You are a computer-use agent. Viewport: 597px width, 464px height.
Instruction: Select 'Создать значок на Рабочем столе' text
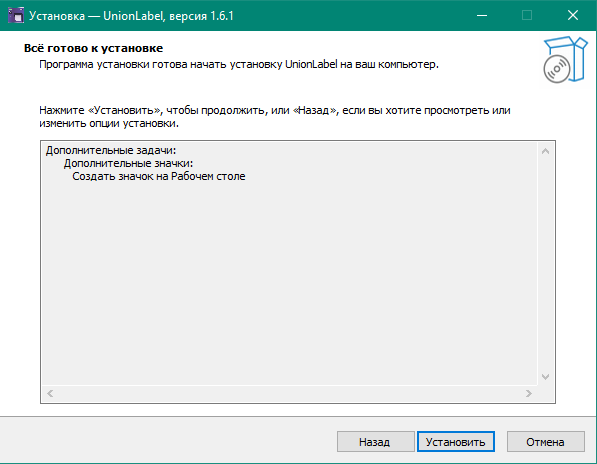[x=159, y=176]
